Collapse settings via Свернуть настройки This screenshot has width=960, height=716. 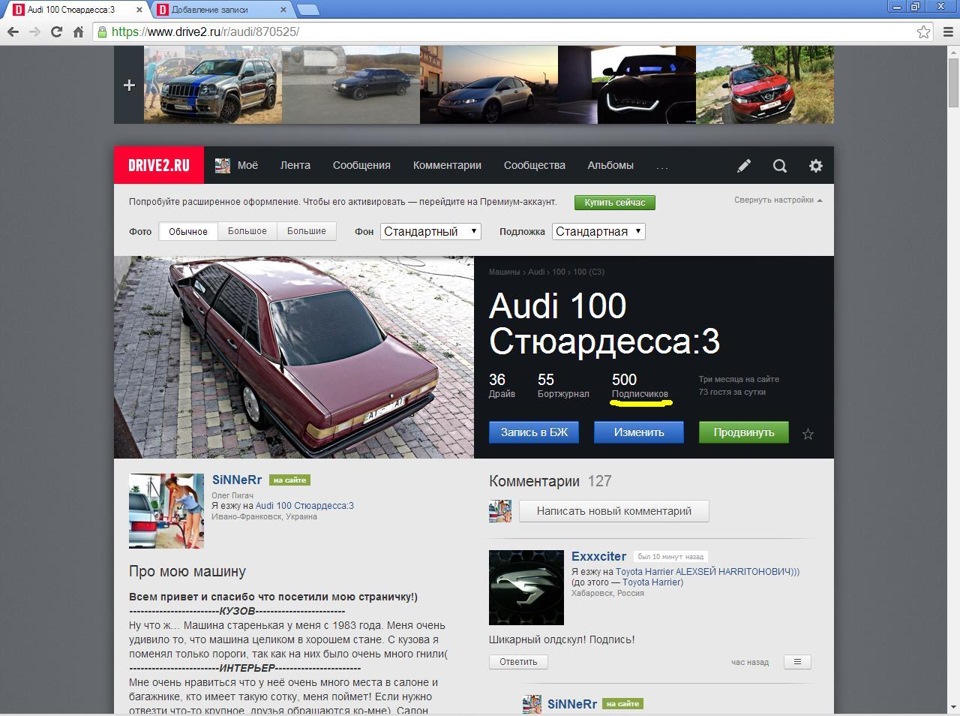[x=778, y=200]
